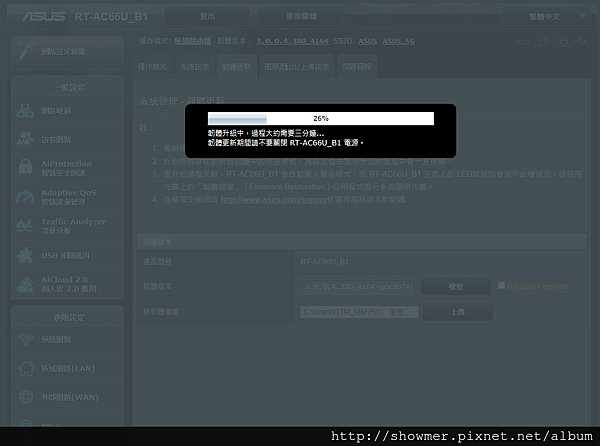The image size is (600, 446).
Task: Click the 26% upgrade progress bar
Action: (x=321, y=119)
